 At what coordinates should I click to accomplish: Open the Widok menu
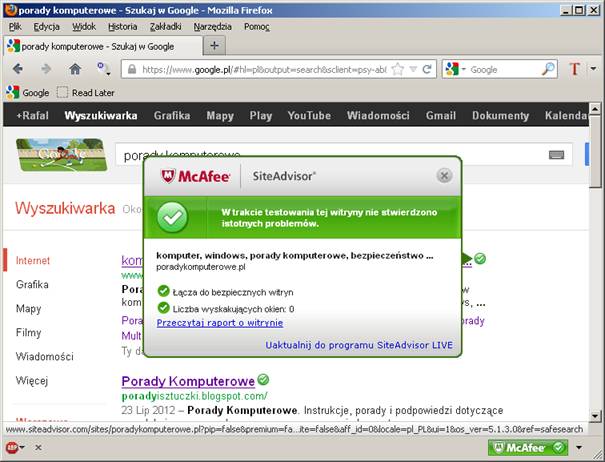click(x=84, y=27)
